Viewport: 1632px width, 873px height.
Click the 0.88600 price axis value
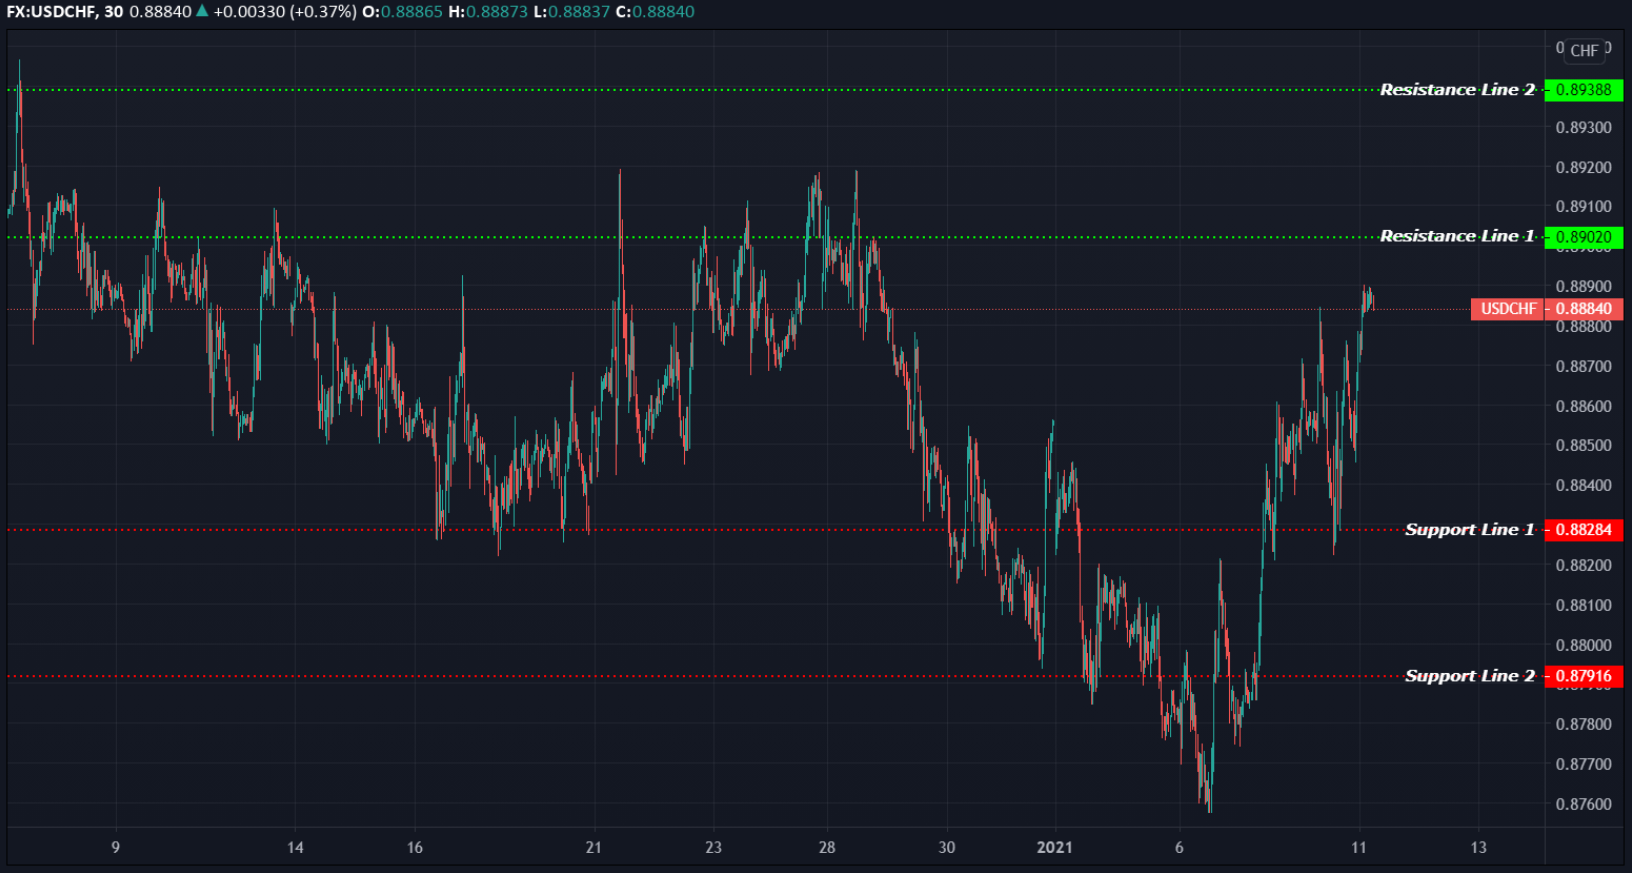pyautogui.click(x=1584, y=406)
